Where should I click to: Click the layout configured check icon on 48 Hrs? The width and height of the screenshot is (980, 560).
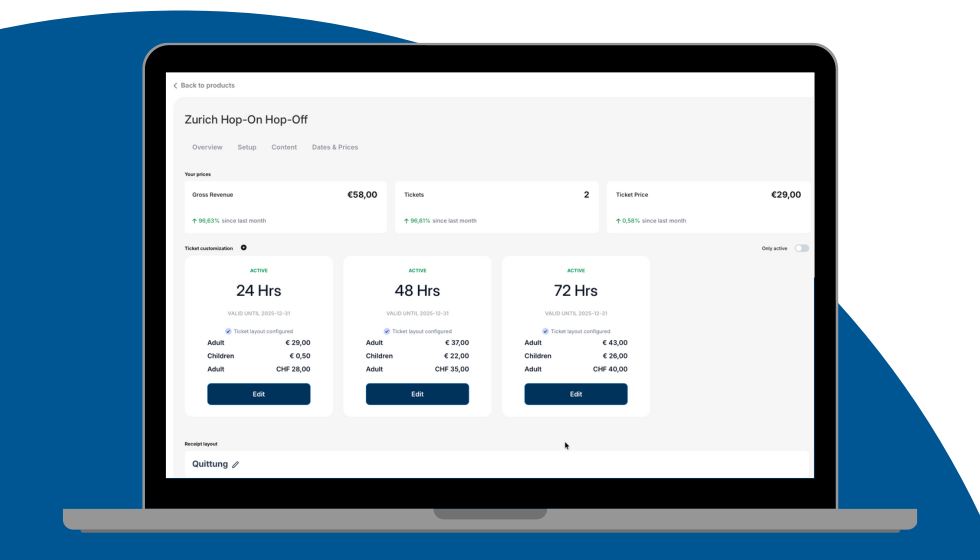[387, 331]
